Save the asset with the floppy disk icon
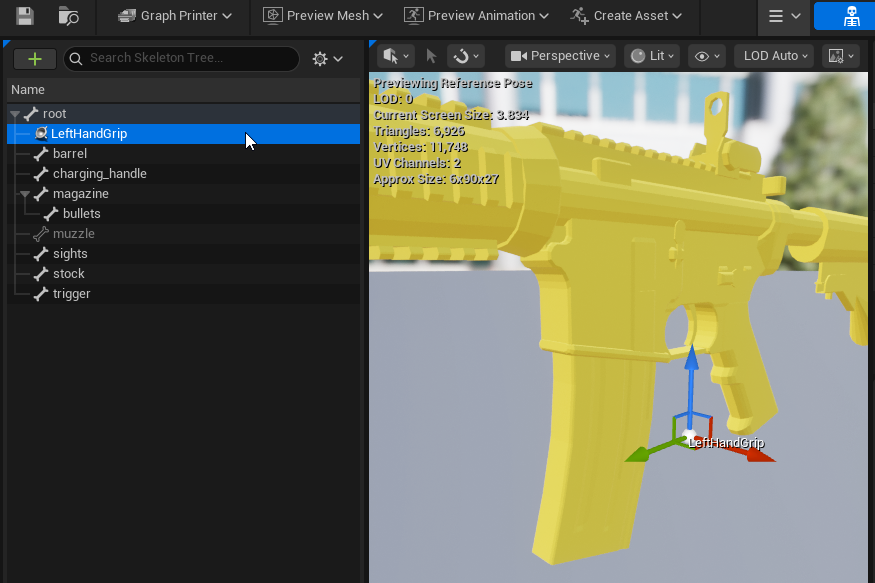875x583 pixels. [x=25, y=16]
